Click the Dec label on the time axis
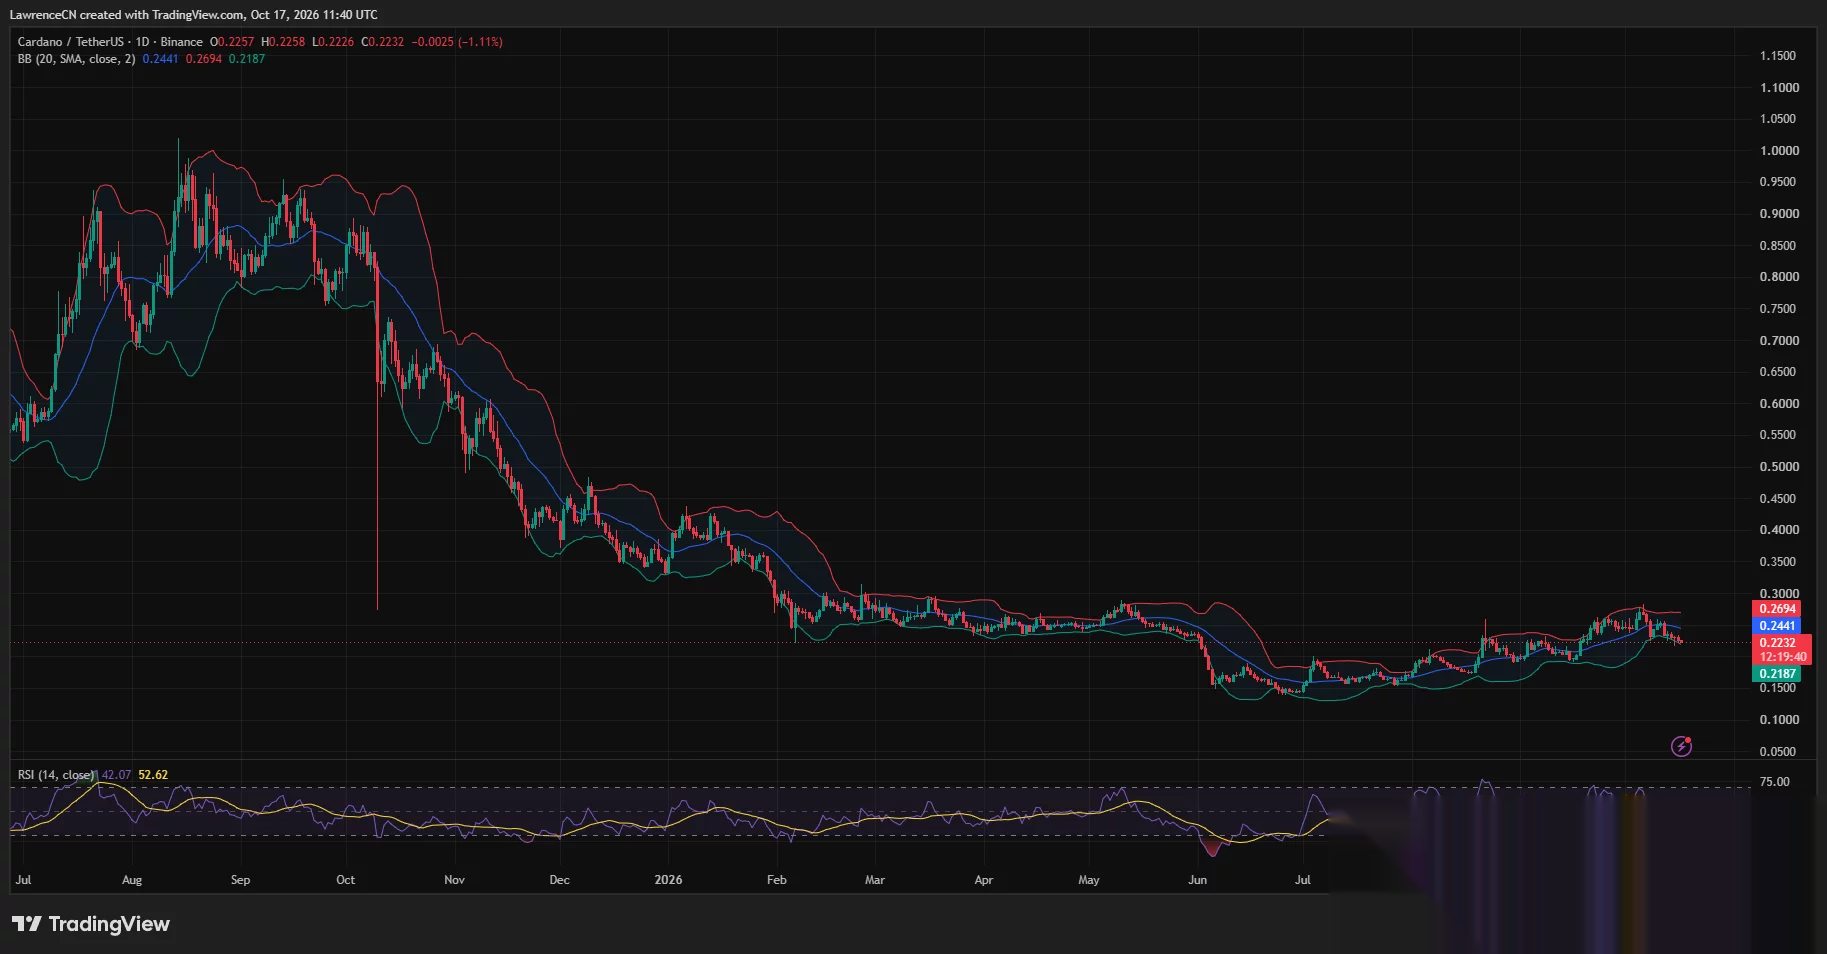 click(559, 880)
